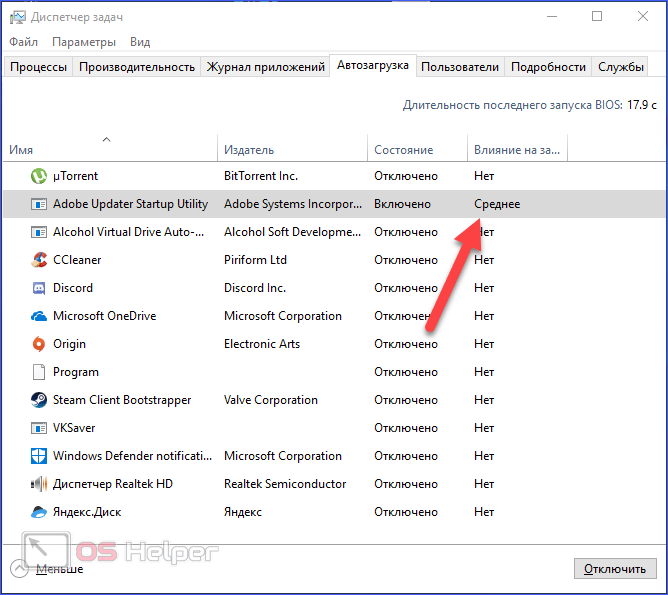Click publisher Realtek Semiconductor

tap(285, 484)
